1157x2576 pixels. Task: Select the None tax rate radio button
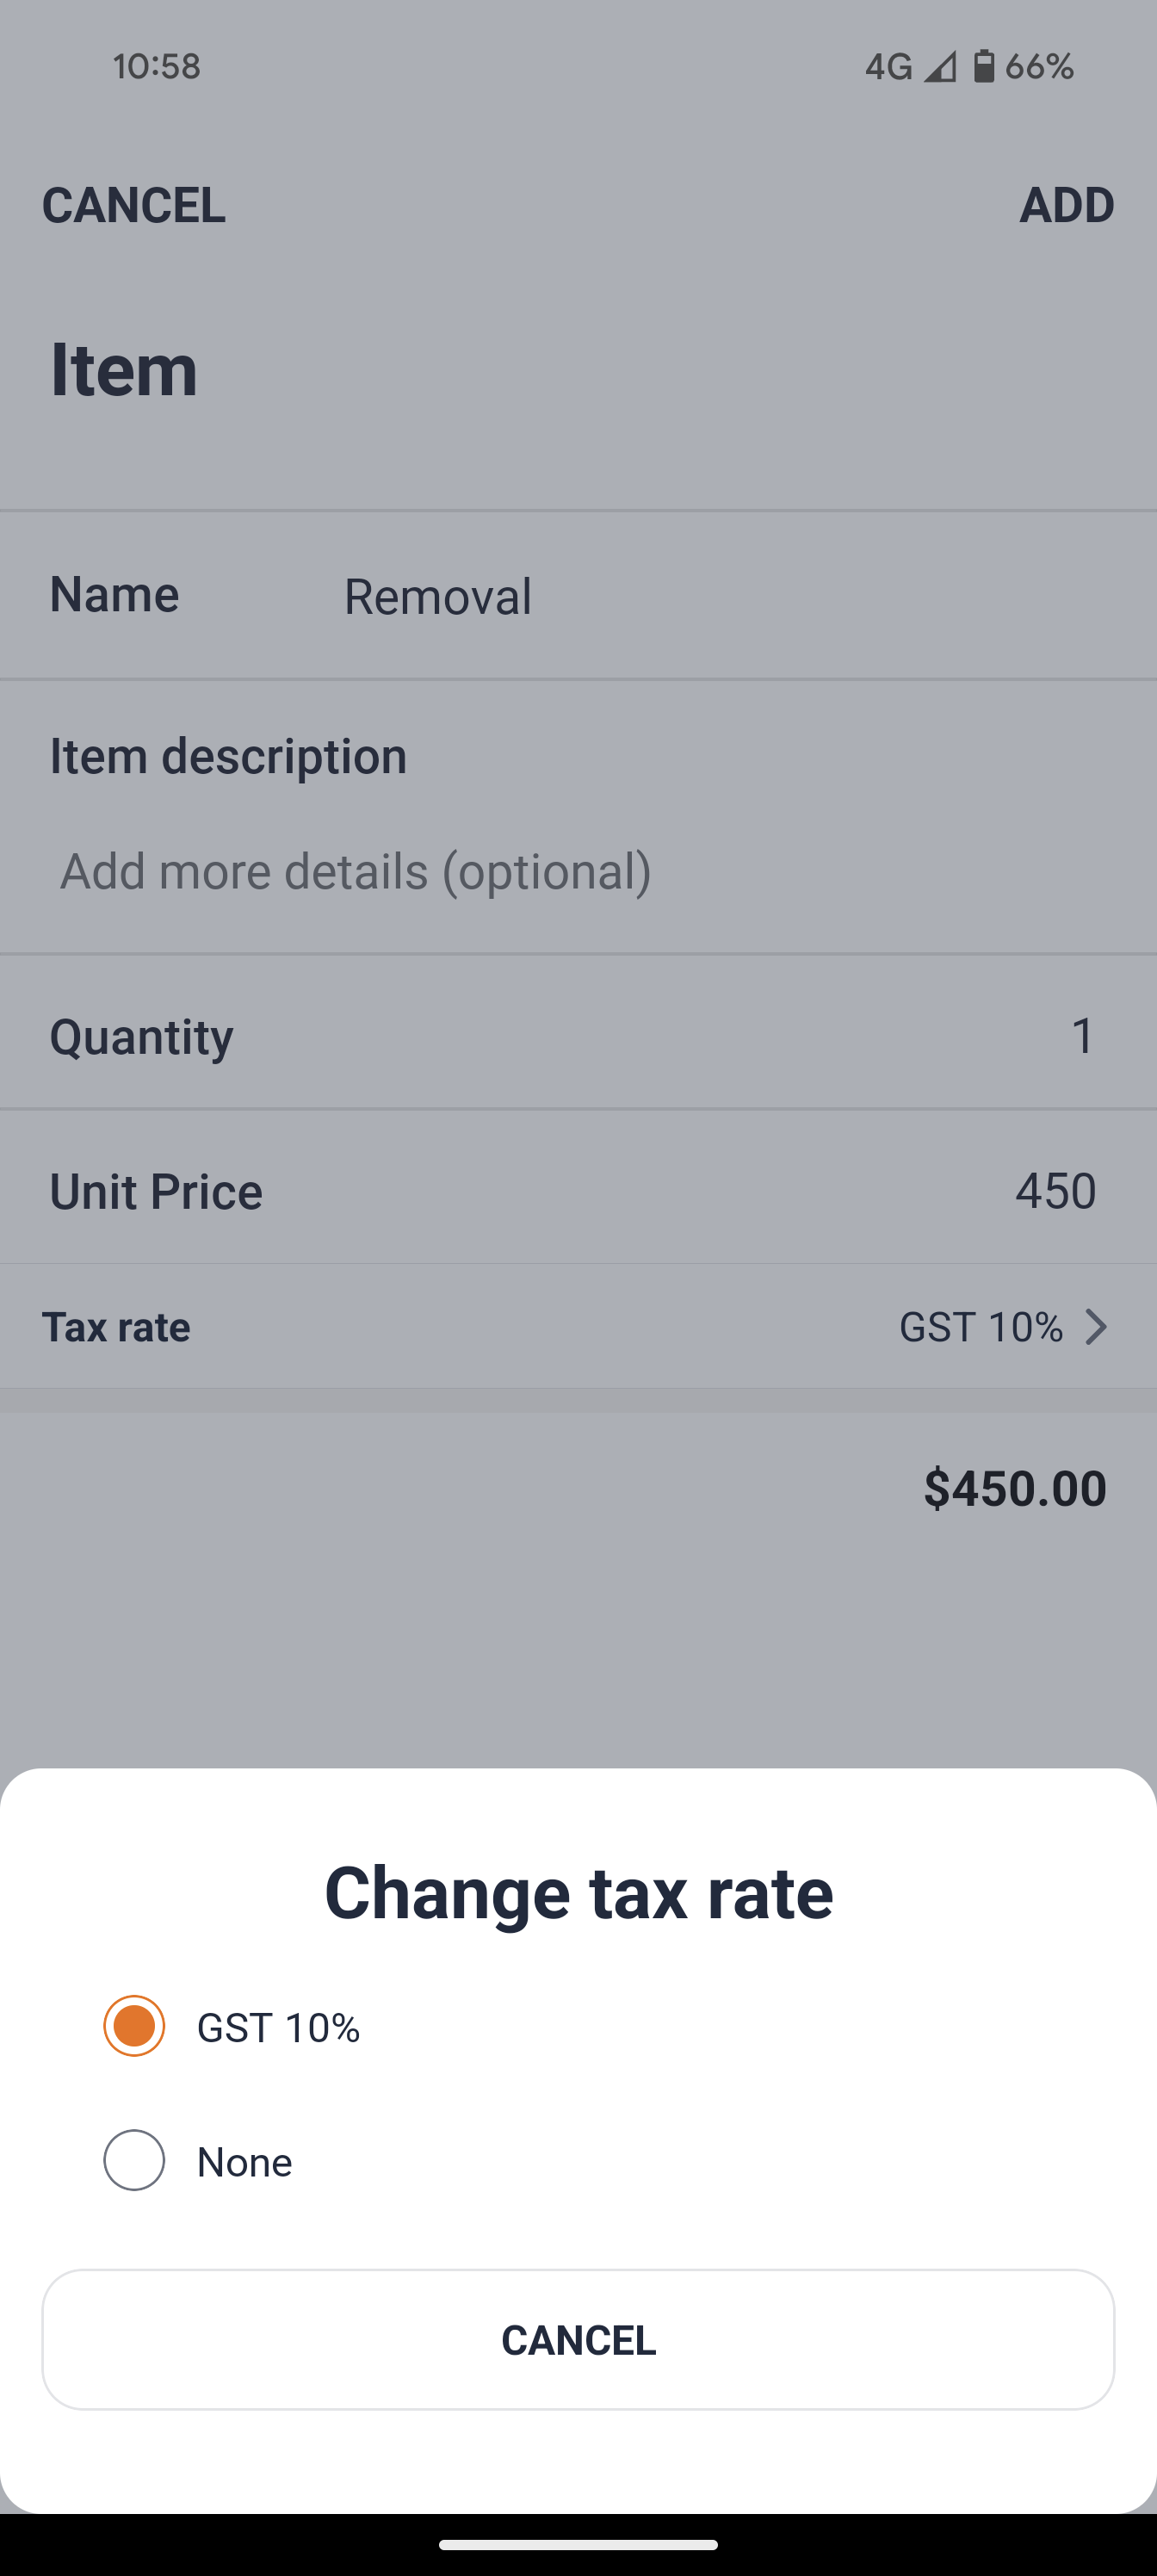coord(134,2160)
